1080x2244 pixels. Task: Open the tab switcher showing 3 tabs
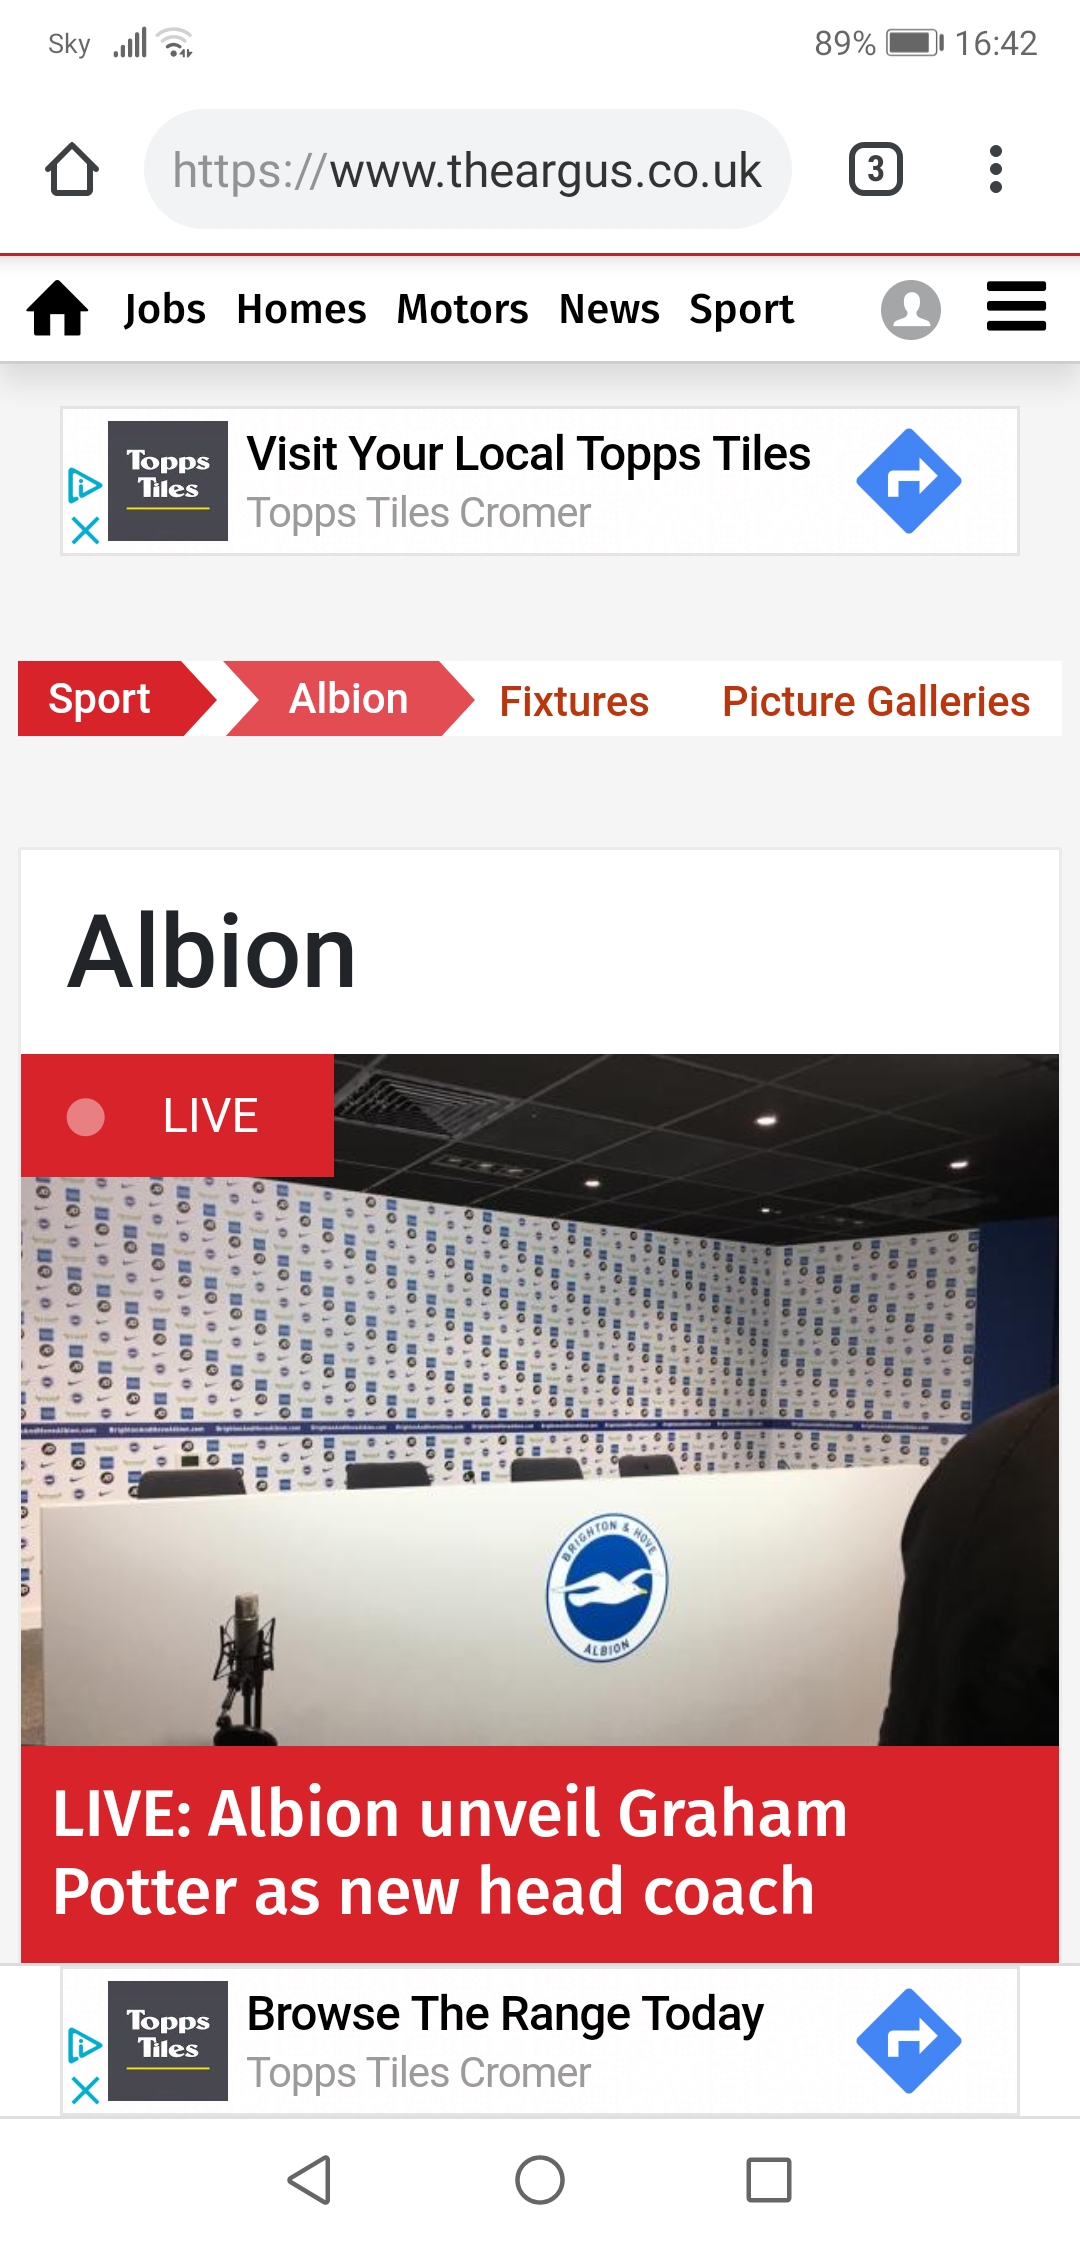pos(876,169)
